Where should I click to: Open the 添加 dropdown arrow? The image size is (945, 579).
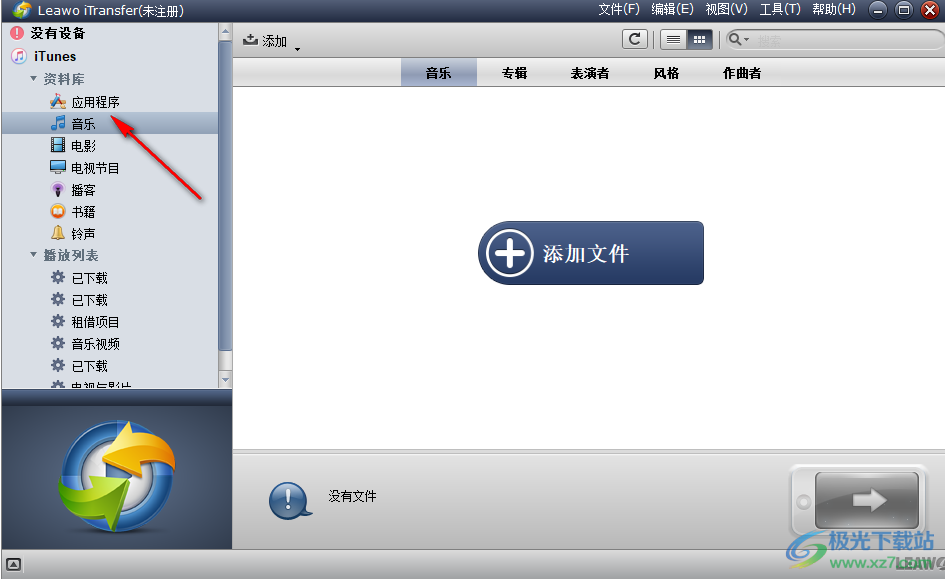[297, 49]
